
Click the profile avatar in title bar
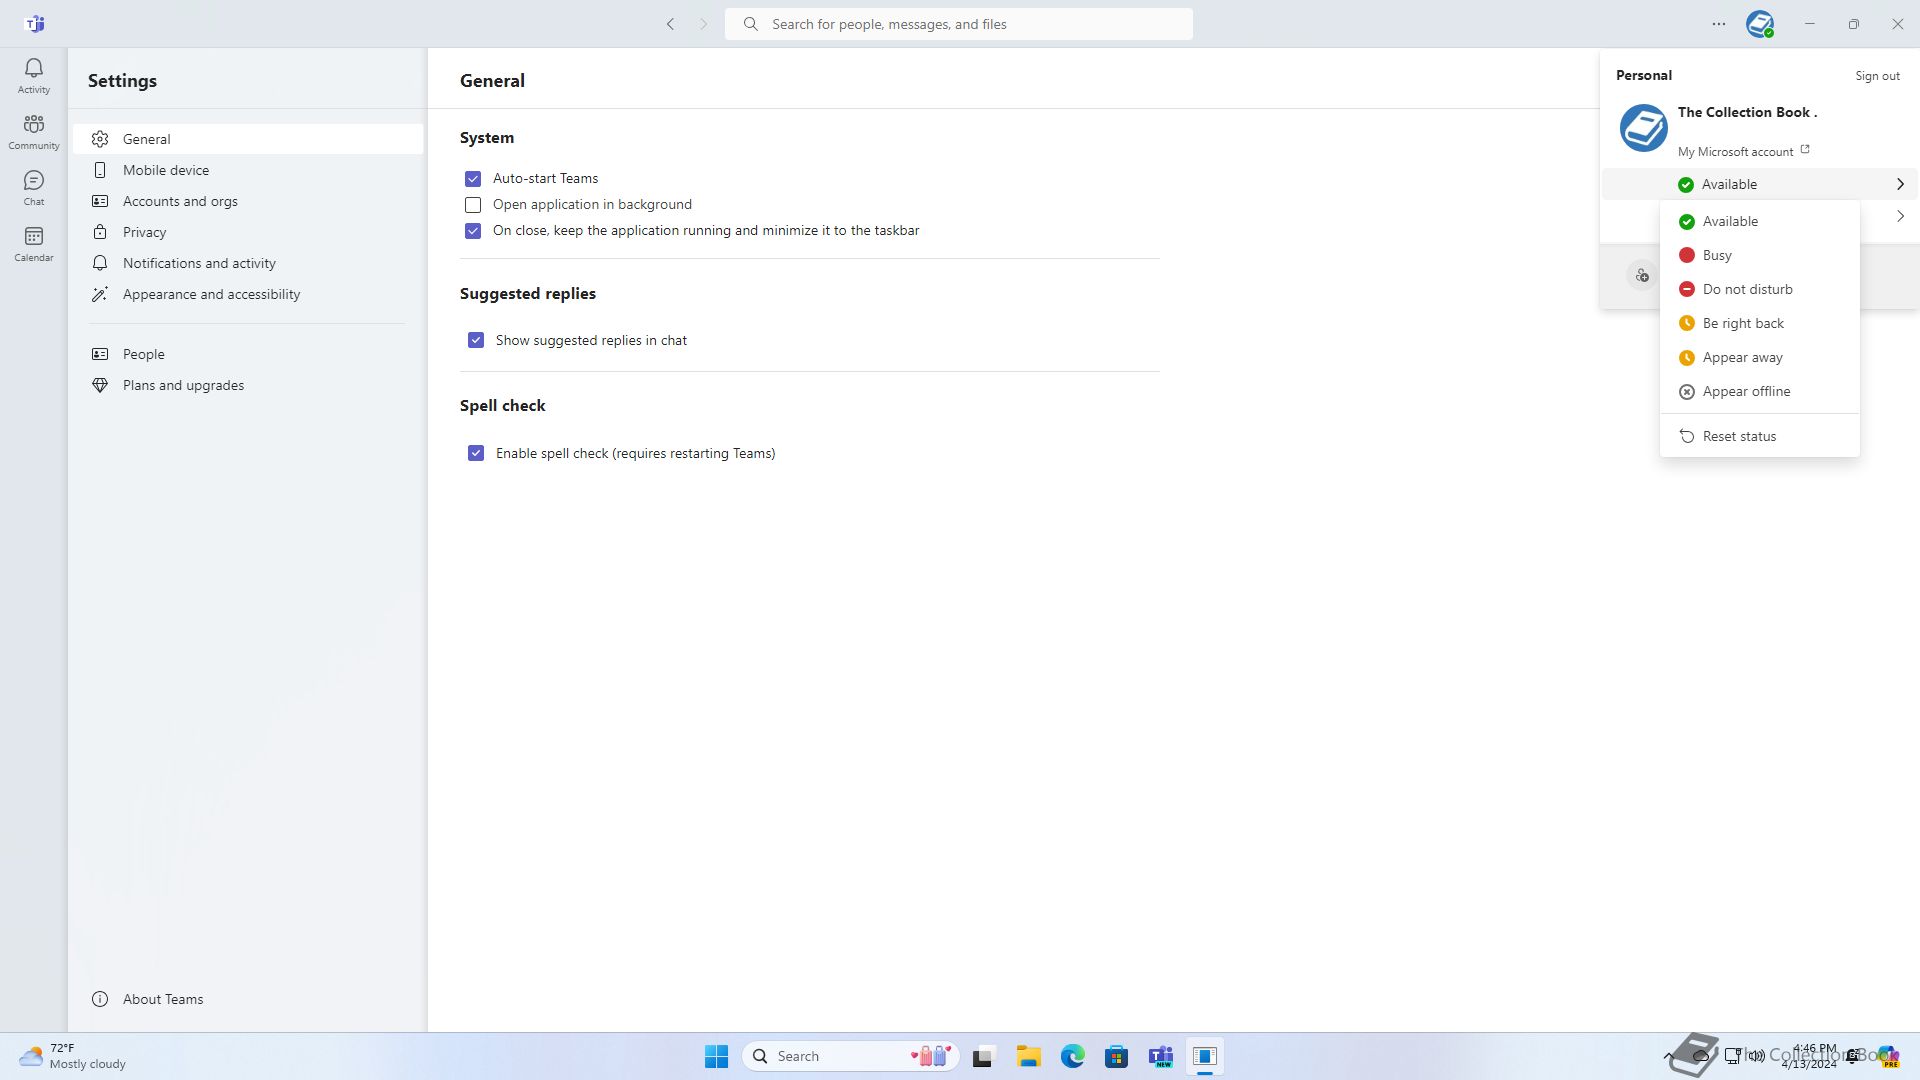tap(1759, 24)
